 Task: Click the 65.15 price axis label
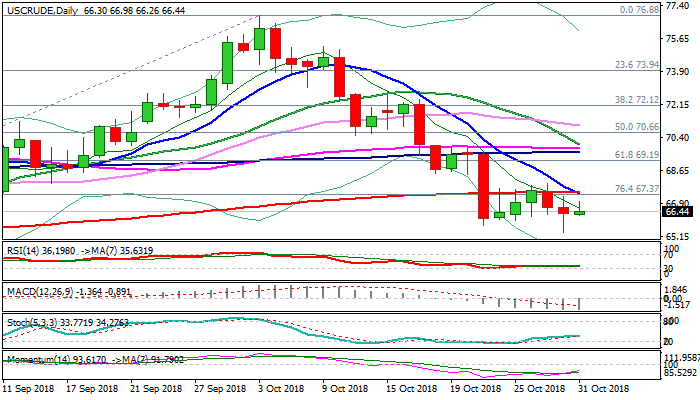677,236
